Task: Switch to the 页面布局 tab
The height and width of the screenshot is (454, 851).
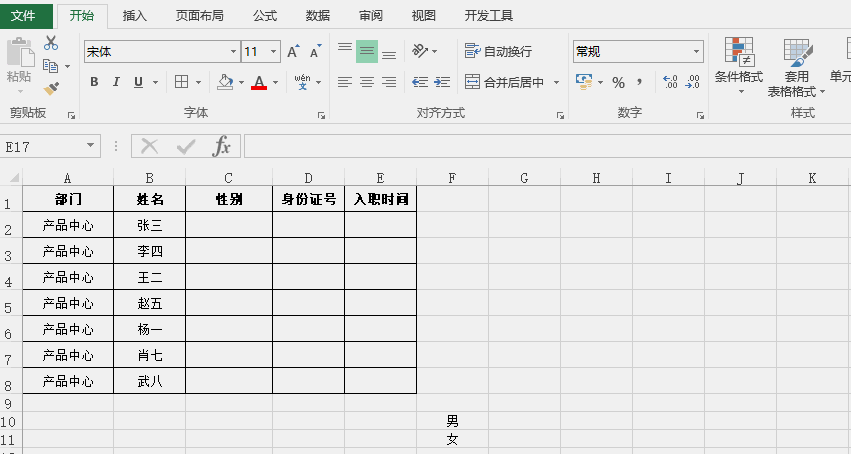Action: [200, 16]
